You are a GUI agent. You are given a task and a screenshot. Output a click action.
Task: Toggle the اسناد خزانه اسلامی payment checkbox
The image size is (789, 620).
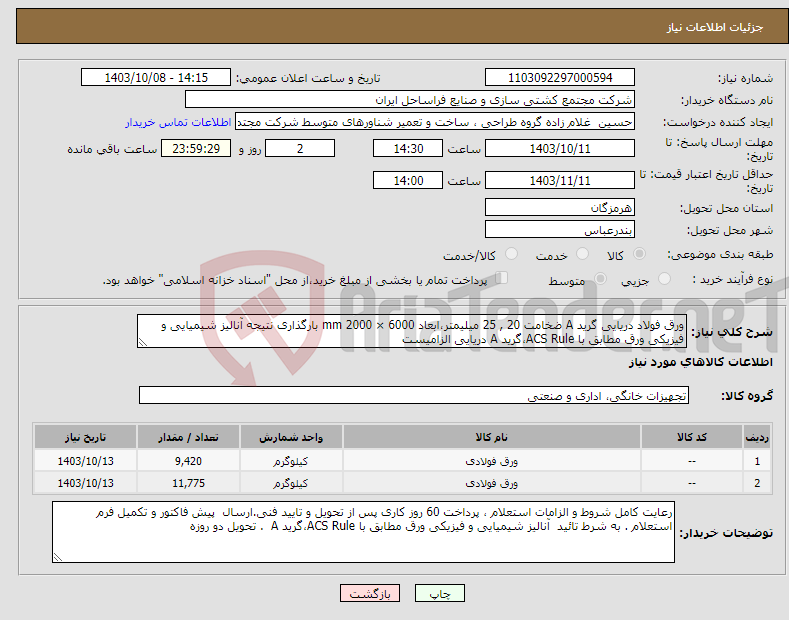(x=502, y=277)
